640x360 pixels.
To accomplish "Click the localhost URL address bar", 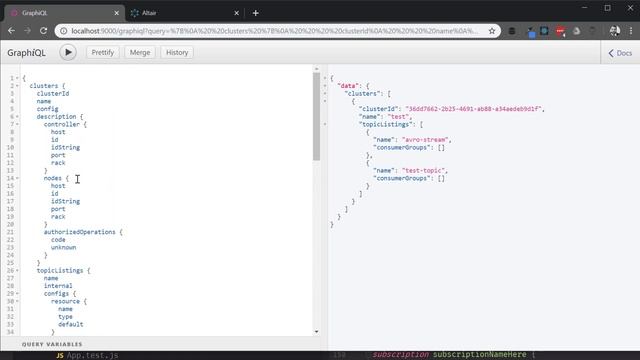I will (x=274, y=31).
